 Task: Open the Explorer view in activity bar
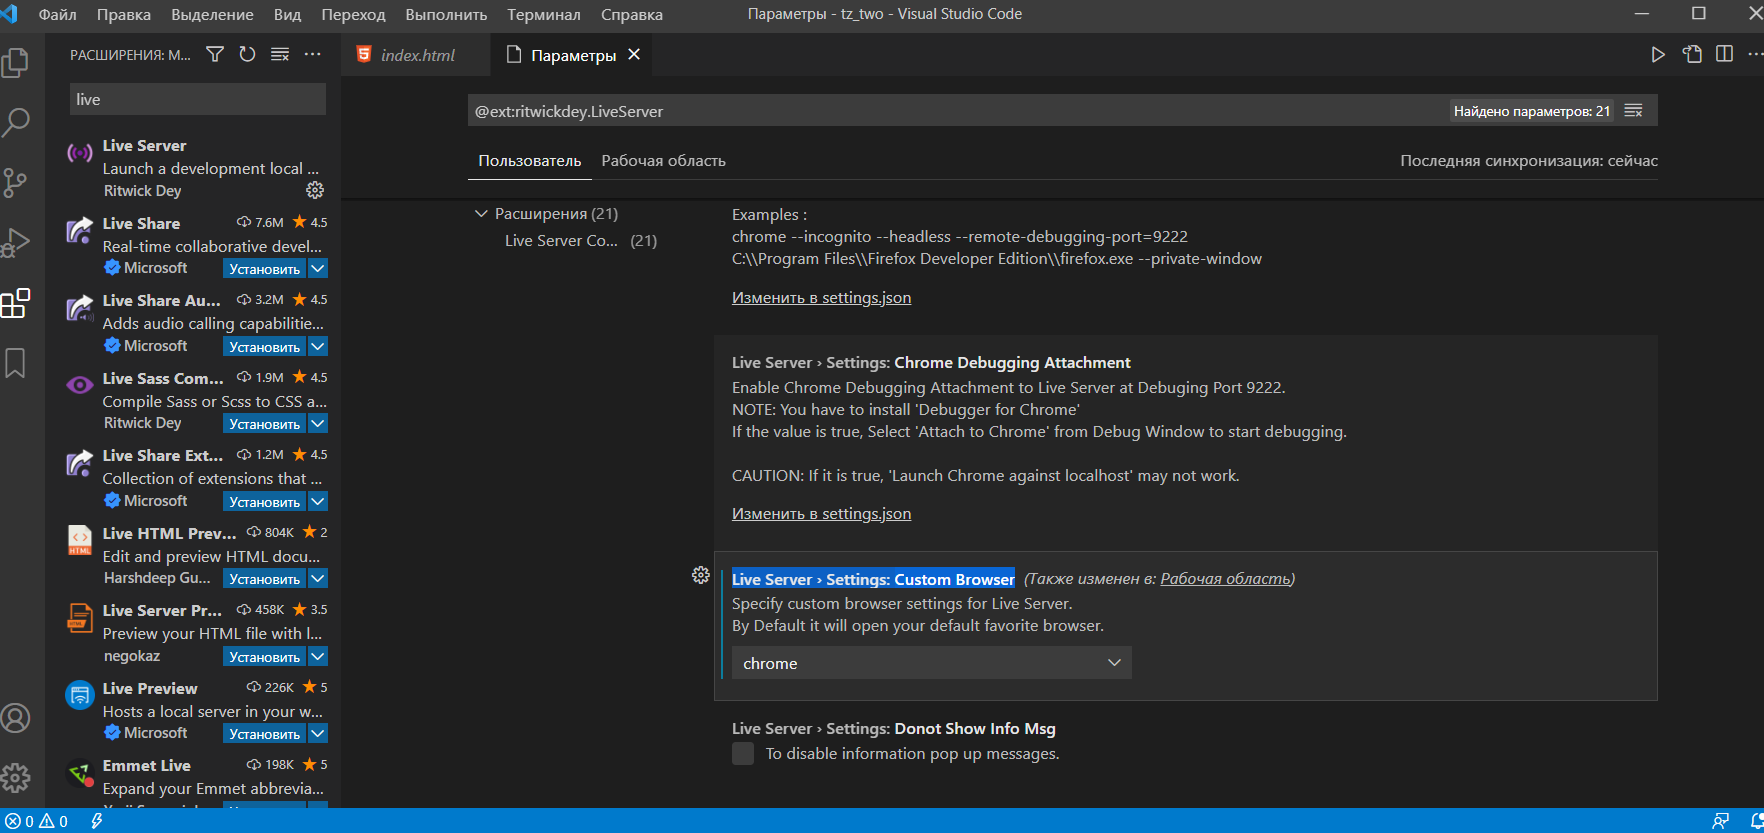[16, 63]
